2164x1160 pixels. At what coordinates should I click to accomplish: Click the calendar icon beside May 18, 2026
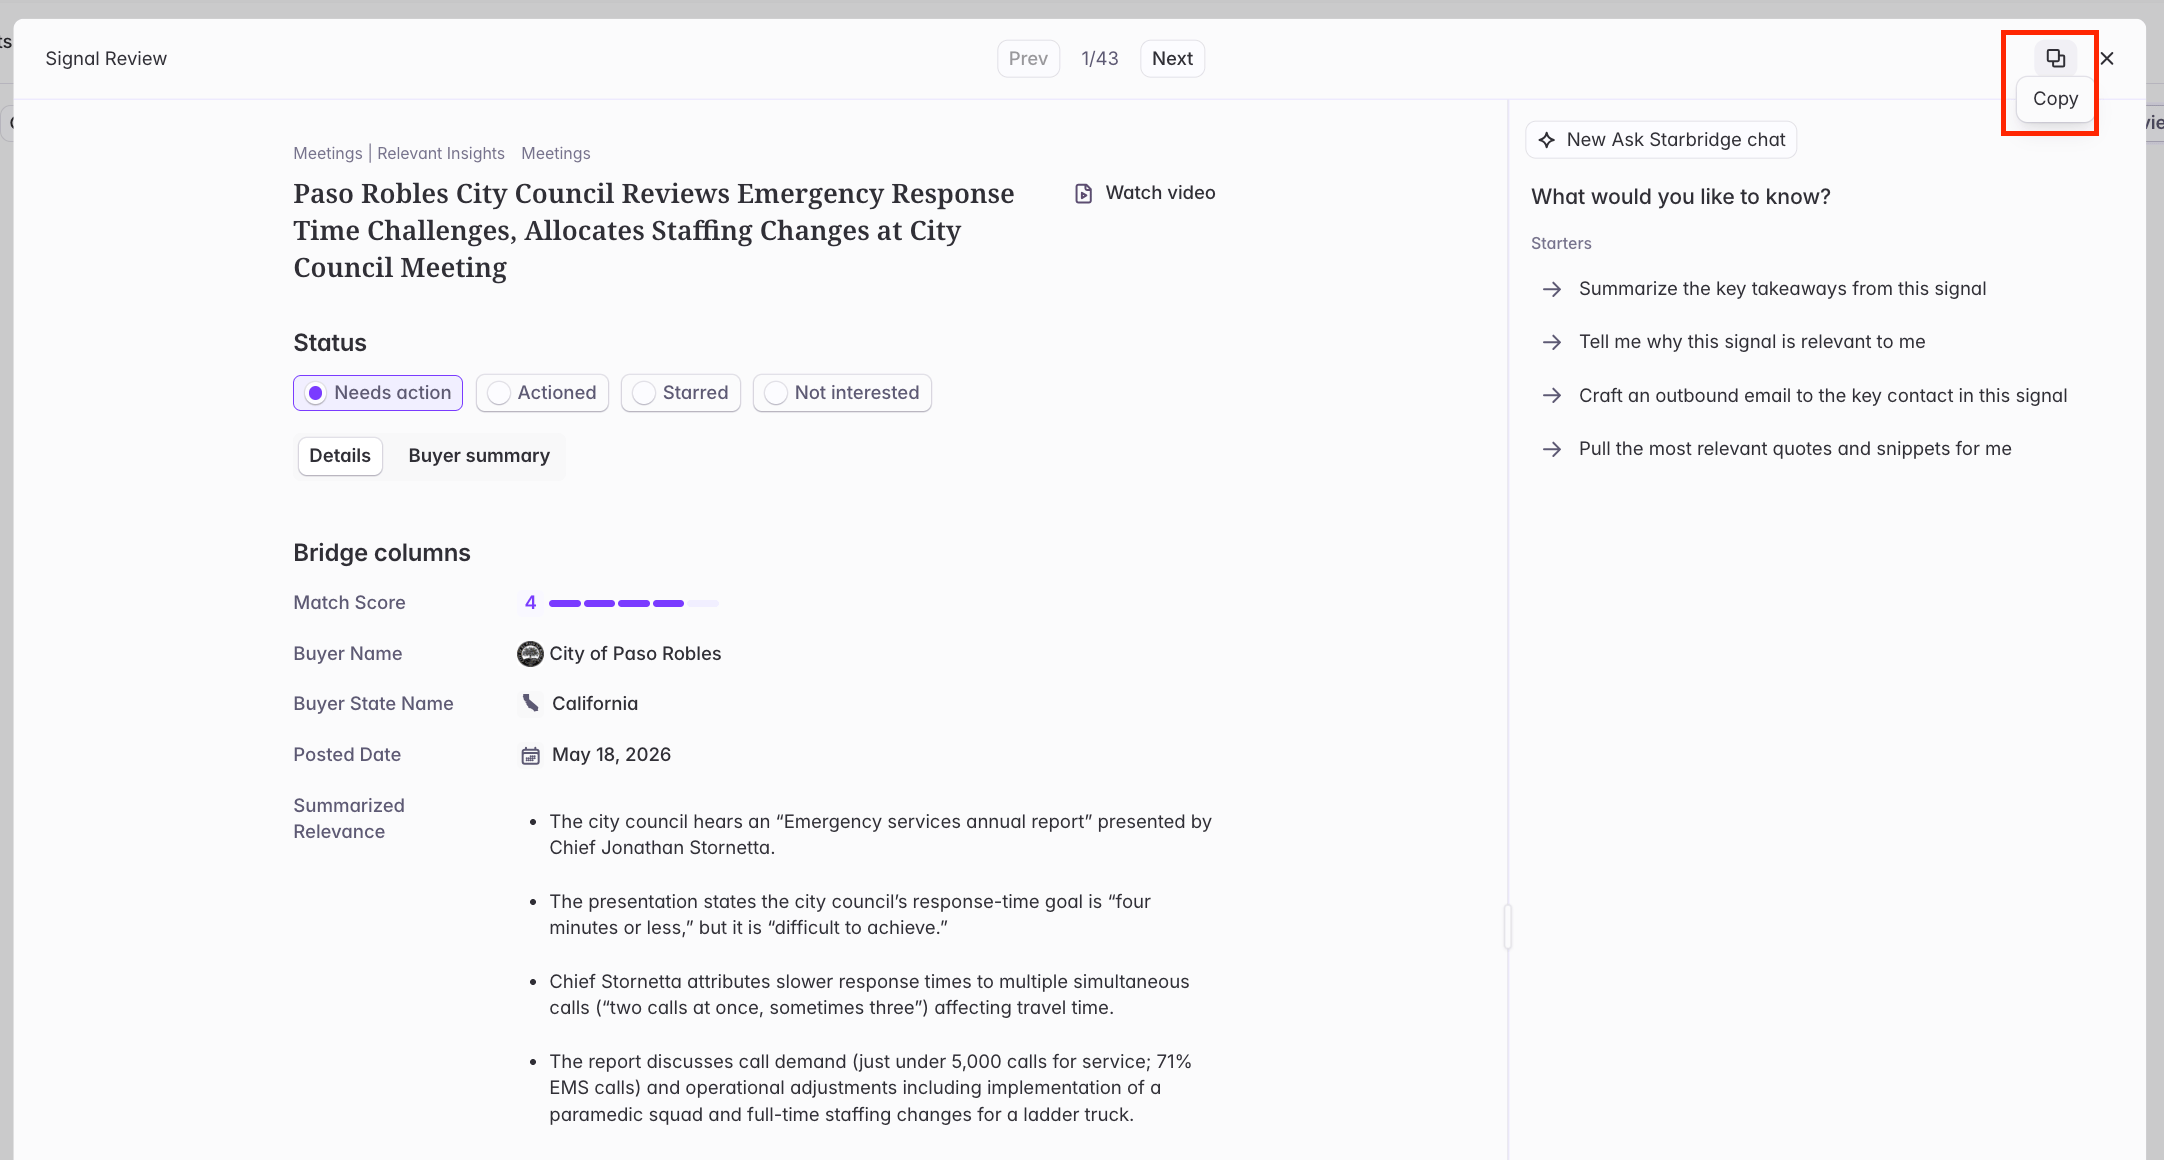click(x=530, y=755)
